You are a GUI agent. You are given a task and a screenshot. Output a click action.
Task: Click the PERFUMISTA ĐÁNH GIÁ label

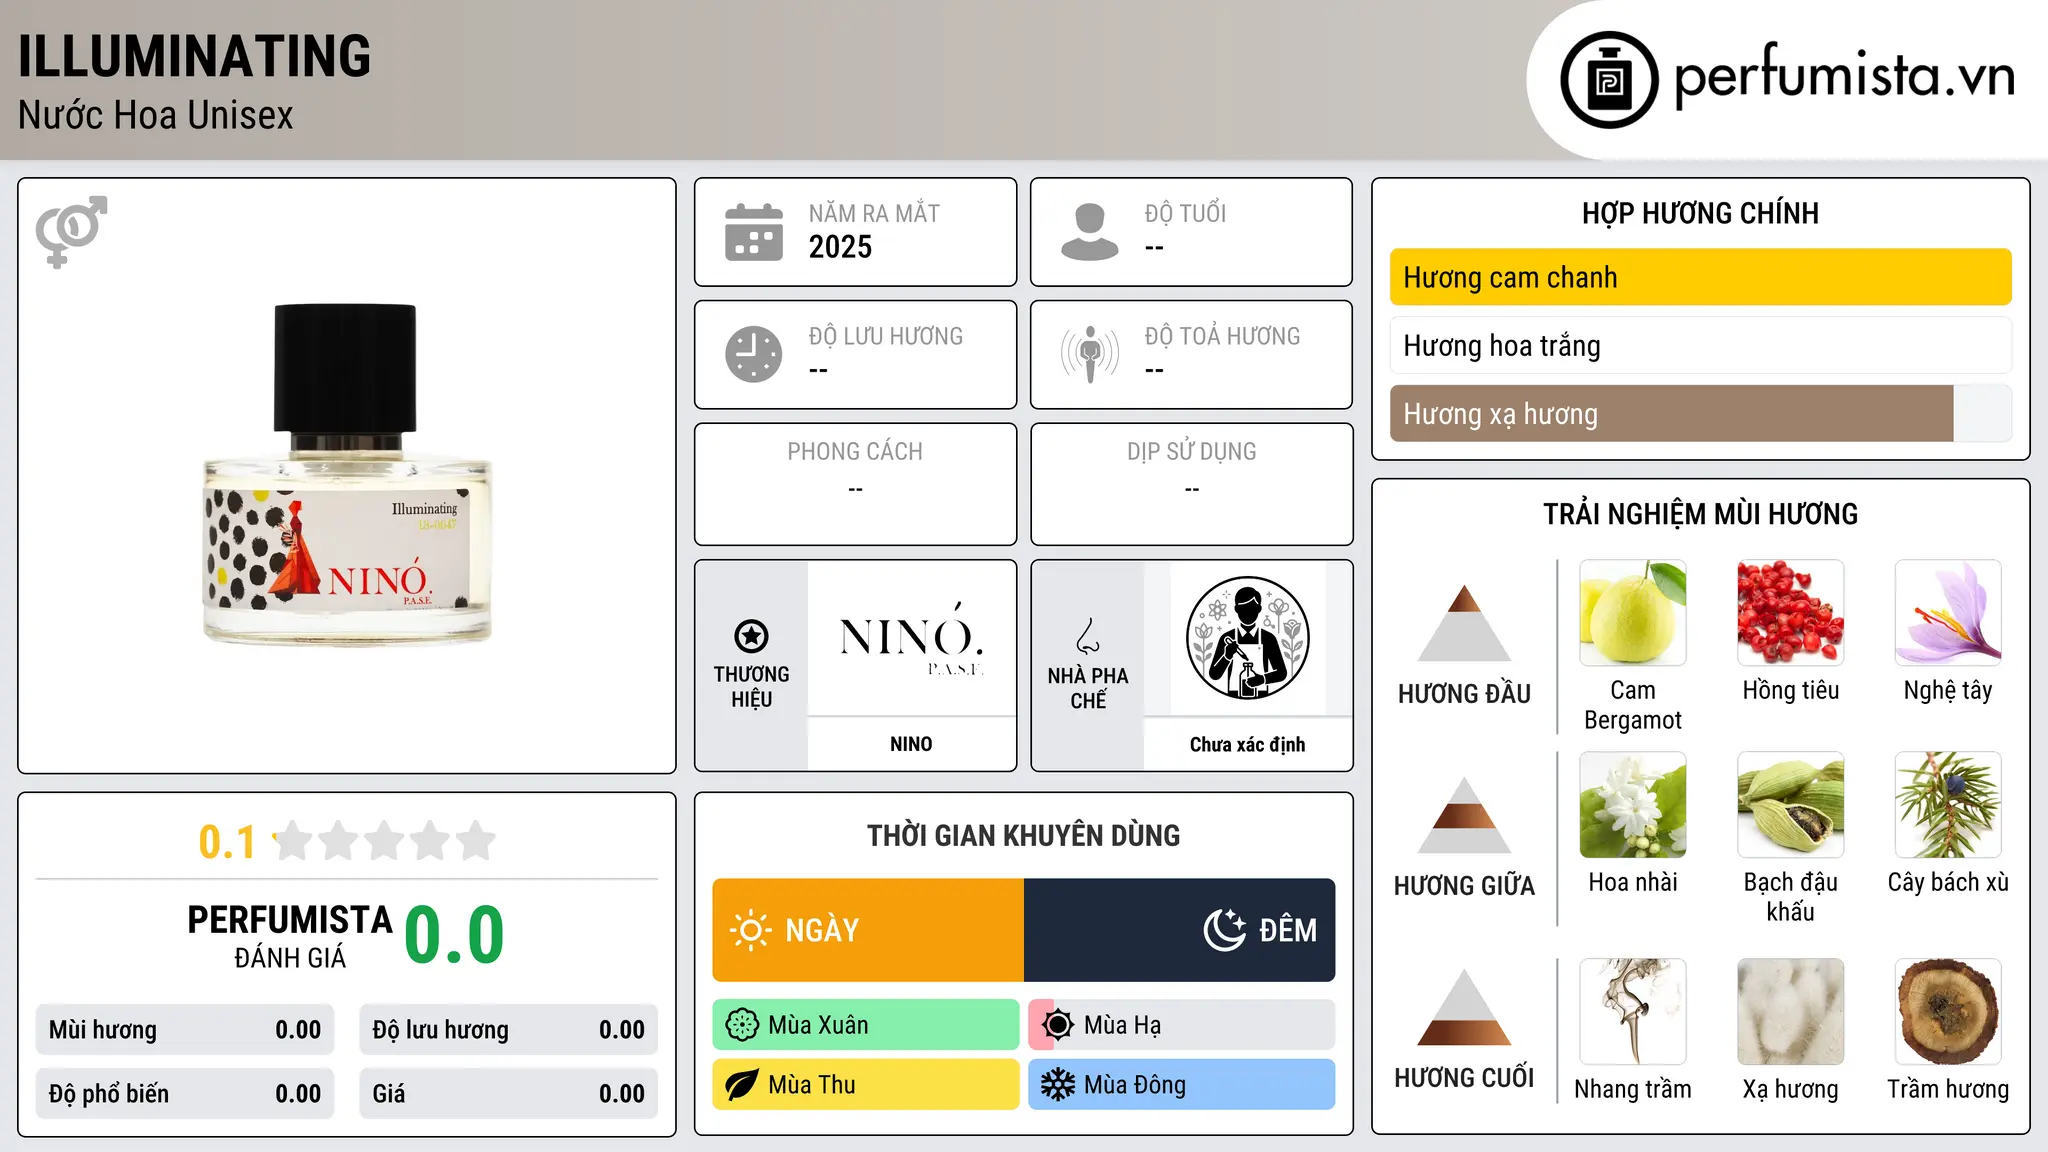click(290, 936)
